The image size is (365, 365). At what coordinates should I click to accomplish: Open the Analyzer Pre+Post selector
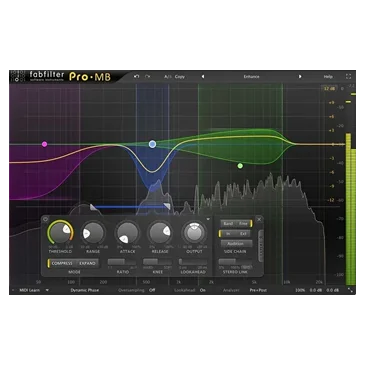[x=258, y=290]
